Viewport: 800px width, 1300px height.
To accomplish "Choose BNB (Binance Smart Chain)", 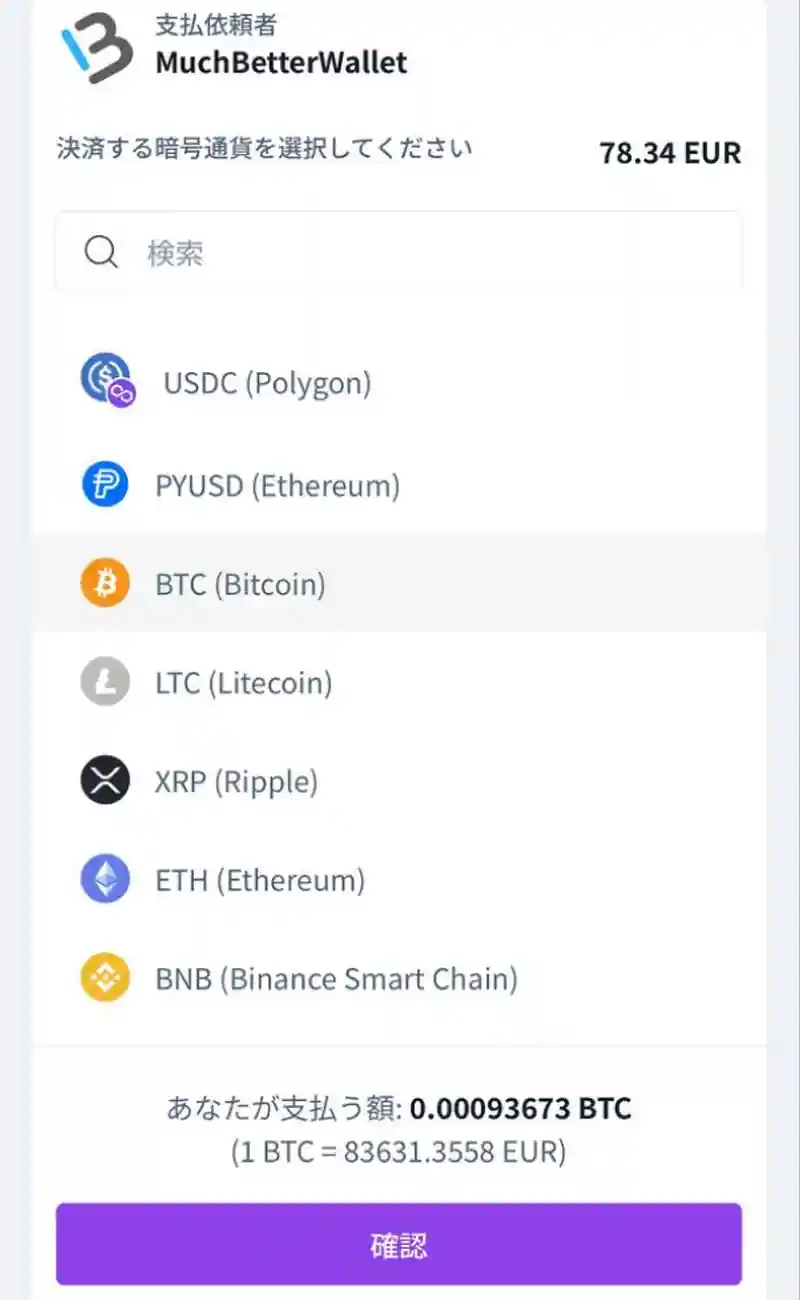I will 336,979.
